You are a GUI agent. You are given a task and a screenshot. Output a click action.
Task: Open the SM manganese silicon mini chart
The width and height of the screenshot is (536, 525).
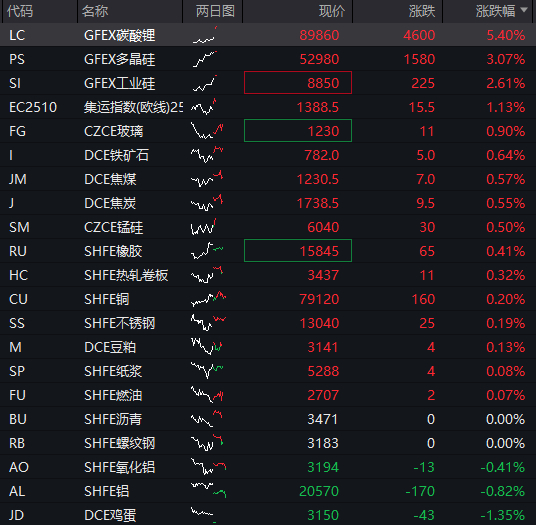203,227
